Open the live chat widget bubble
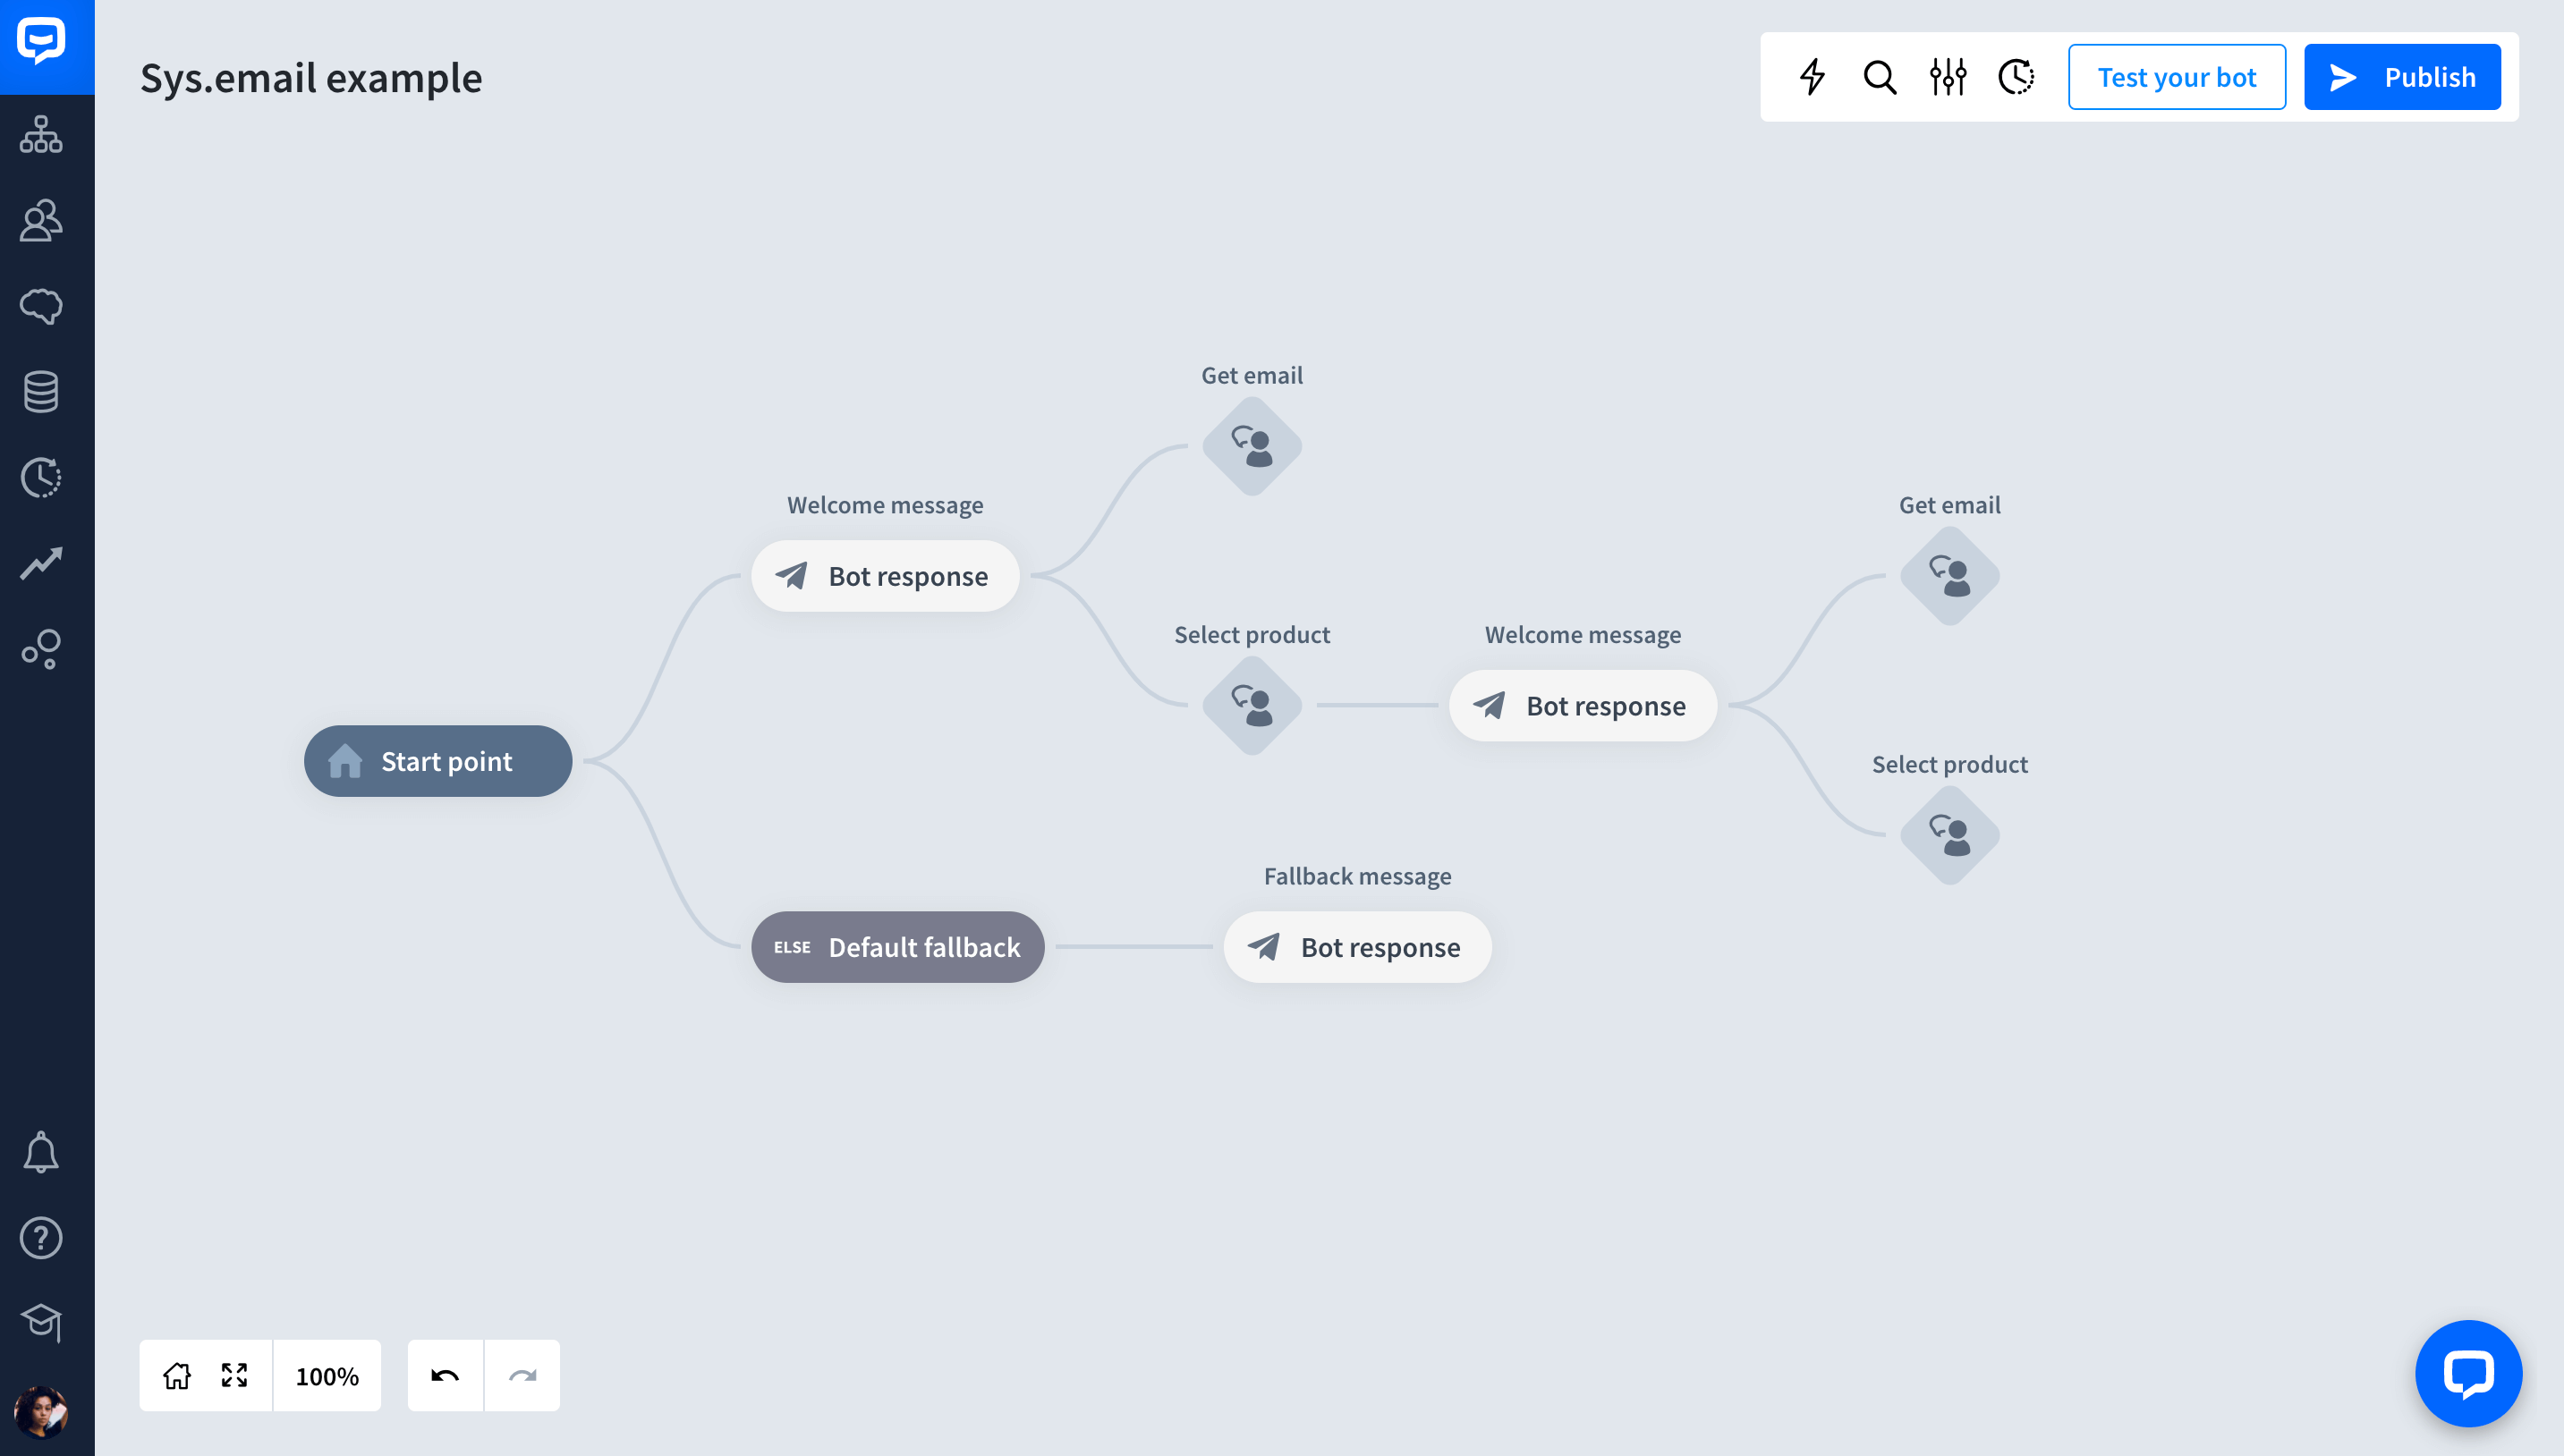This screenshot has width=2564, height=1456. [2468, 1373]
